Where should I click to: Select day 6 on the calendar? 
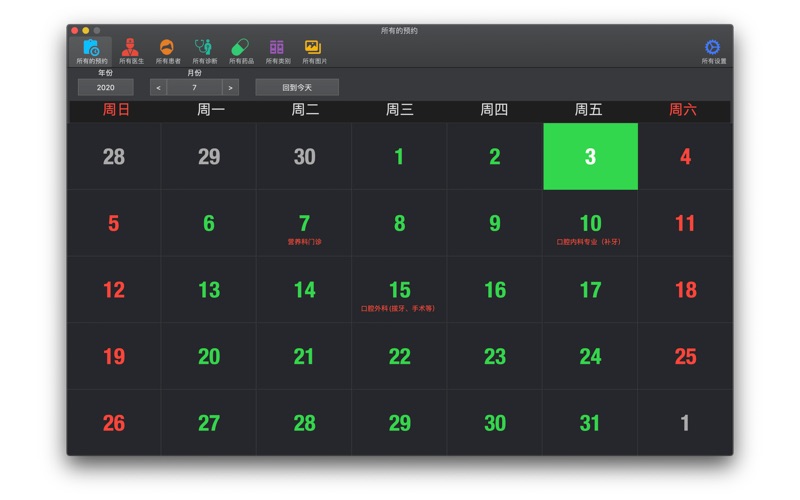(209, 223)
